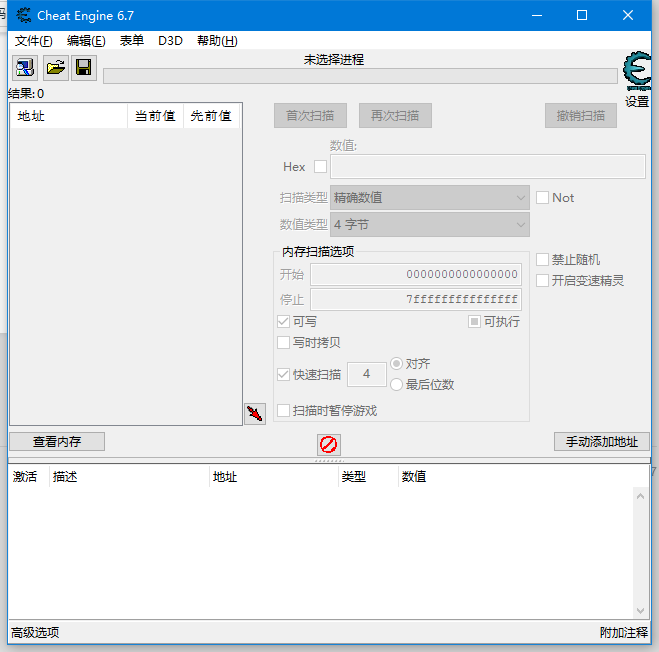Click the 查看内存 button
Viewport: 659px width, 652px height.
tap(57, 441)
